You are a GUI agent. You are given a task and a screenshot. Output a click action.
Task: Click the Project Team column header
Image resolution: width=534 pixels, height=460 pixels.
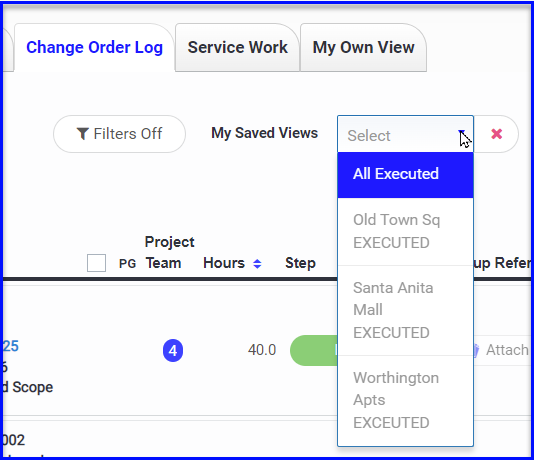pyautogui.click(x=169, y=252)
